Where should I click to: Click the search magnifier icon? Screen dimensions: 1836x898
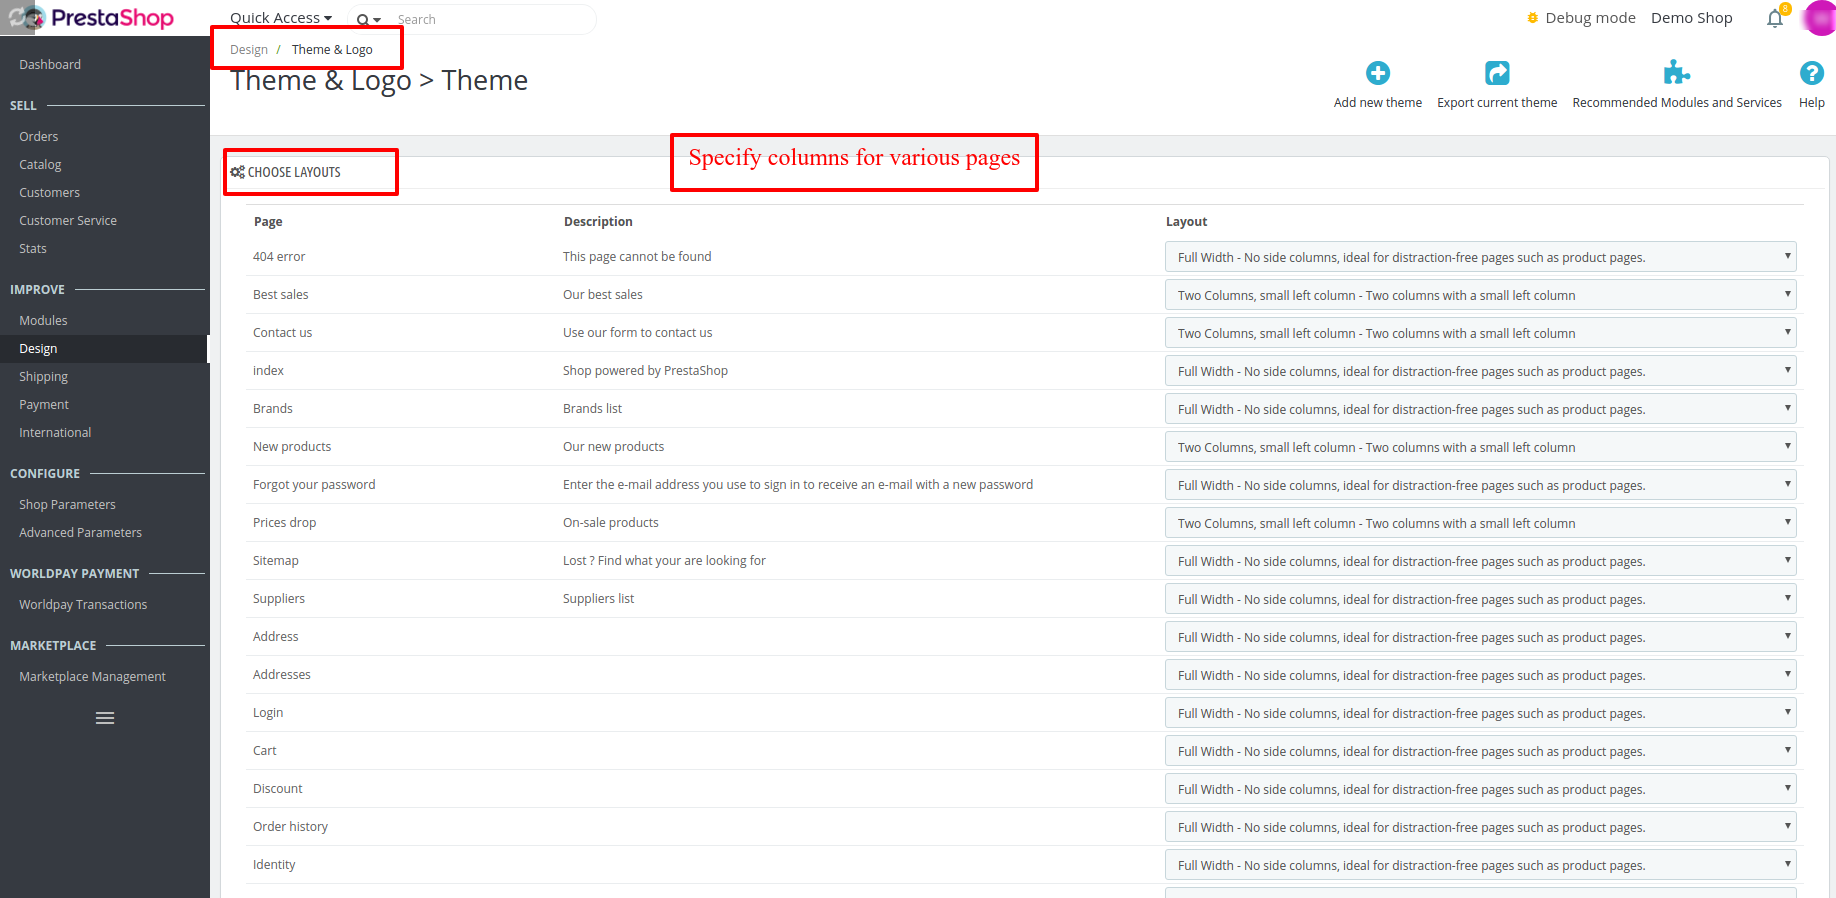pyautogui.click(x=363, y=20)
